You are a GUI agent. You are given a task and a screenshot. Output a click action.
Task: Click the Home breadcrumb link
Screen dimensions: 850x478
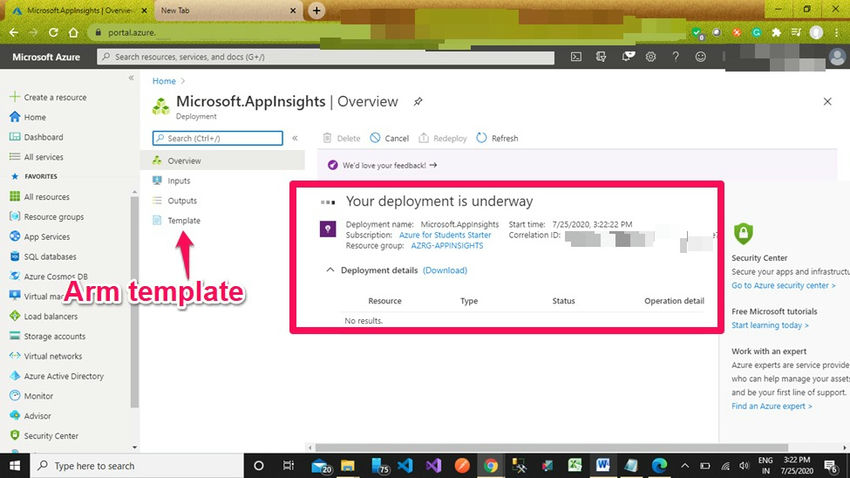click(x=164, y=81)
